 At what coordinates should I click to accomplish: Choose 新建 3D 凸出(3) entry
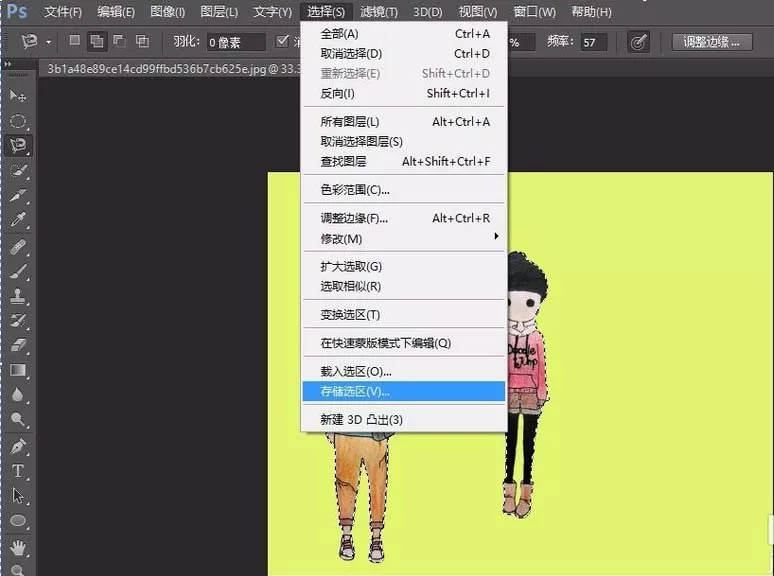coord(404,420)
